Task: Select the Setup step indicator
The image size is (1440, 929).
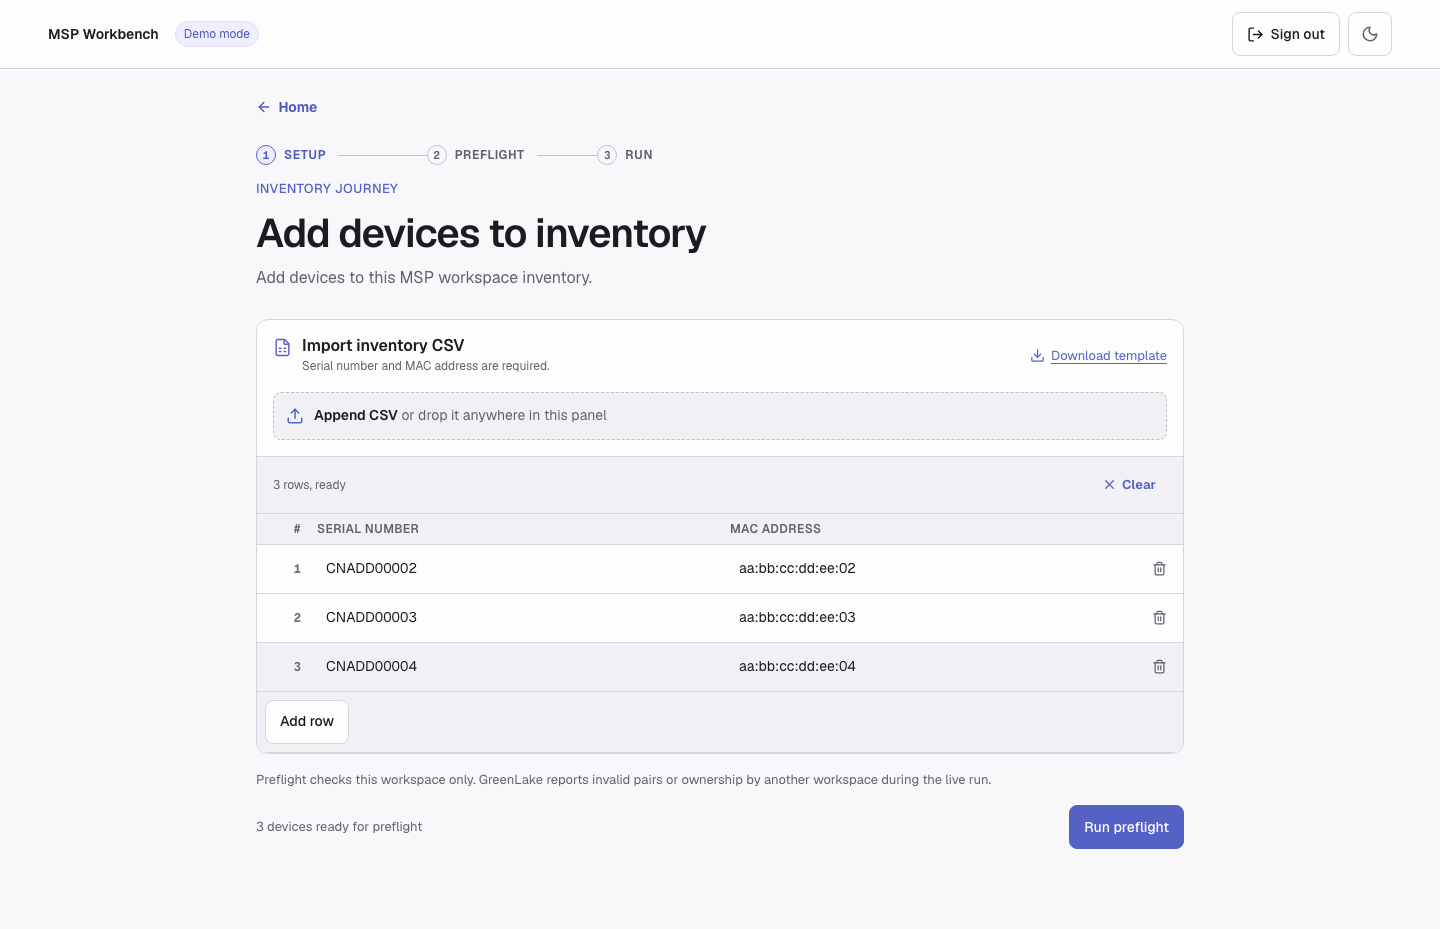Action: click(291, 155)
